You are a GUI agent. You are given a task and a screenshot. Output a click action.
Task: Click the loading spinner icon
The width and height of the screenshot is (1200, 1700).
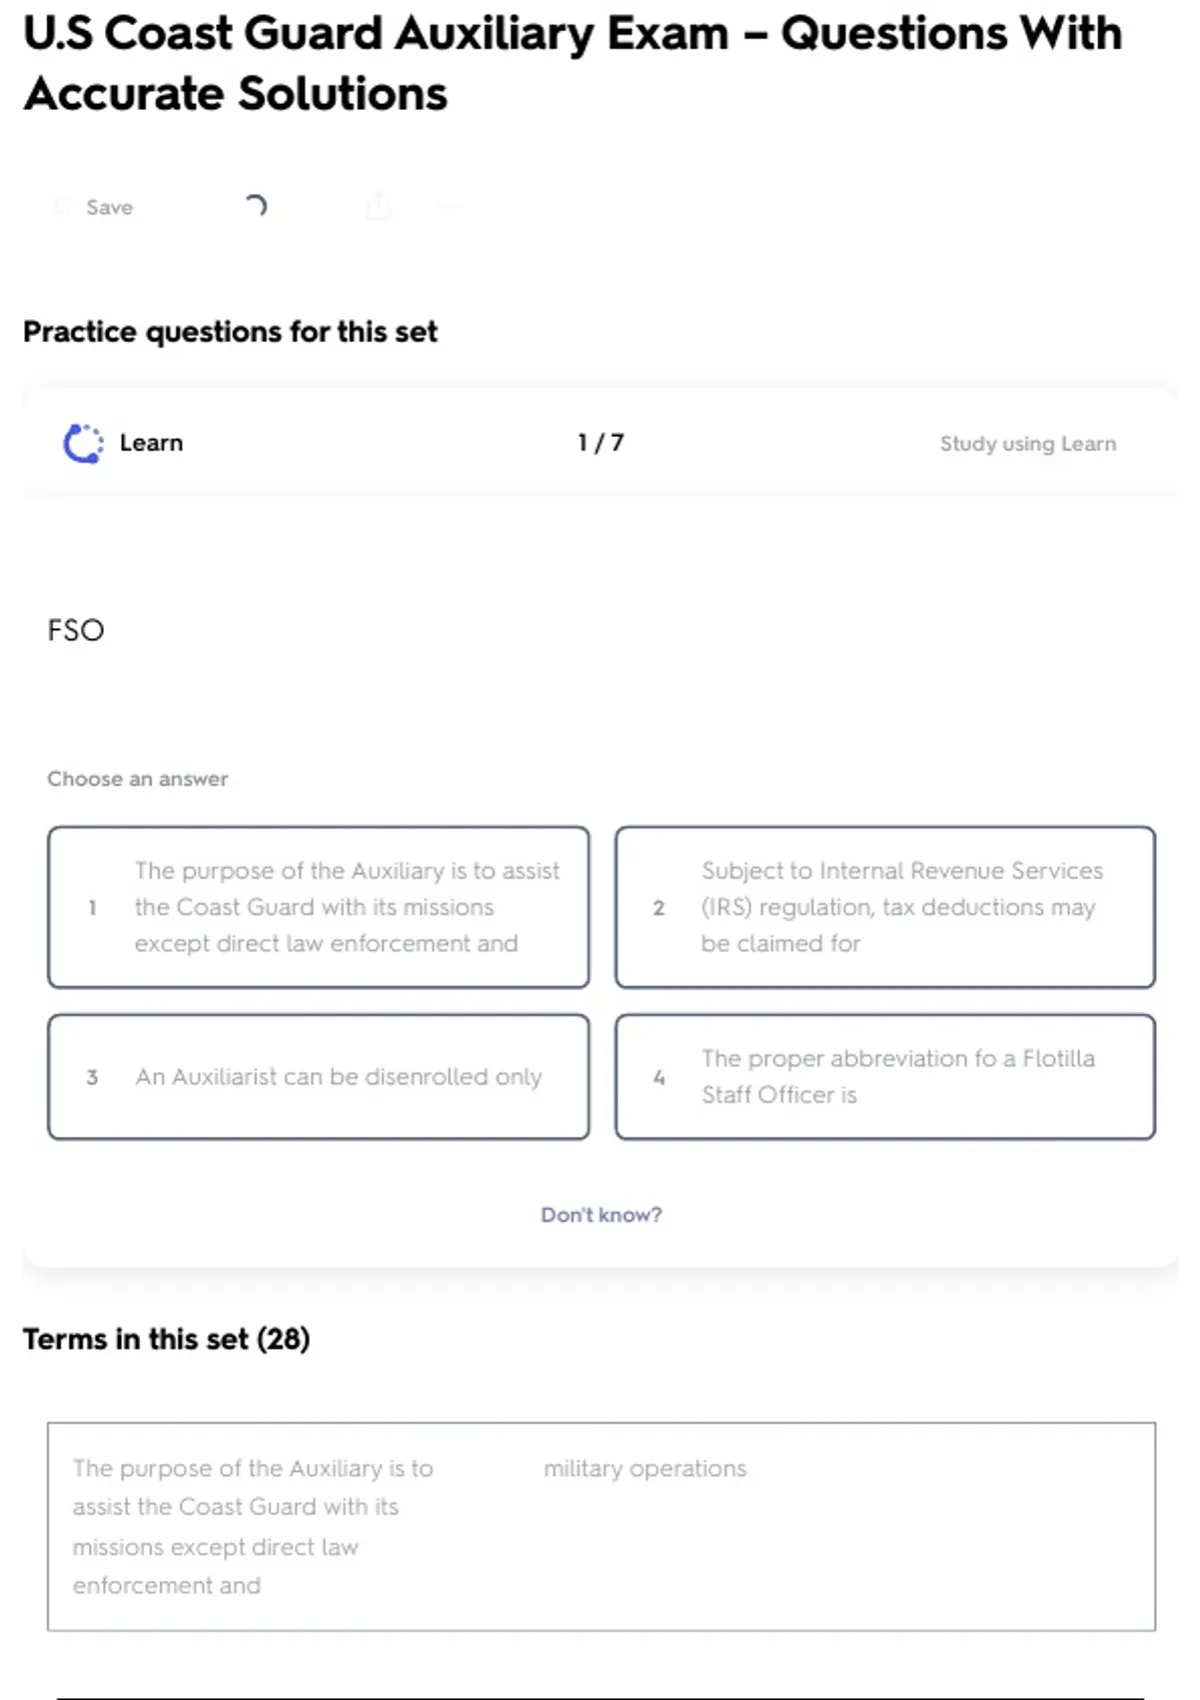coord(256,206)
